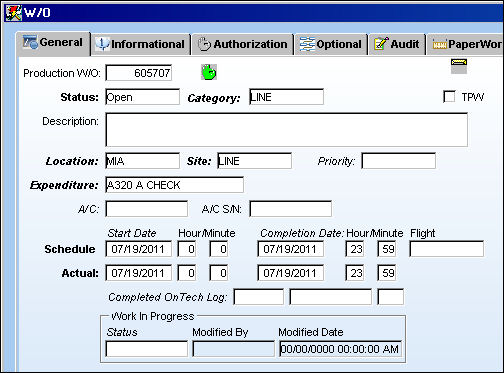This screenshot has height=373, width=504.
Task: Click the last small Completed OnTech Log field
Action: 390,297
